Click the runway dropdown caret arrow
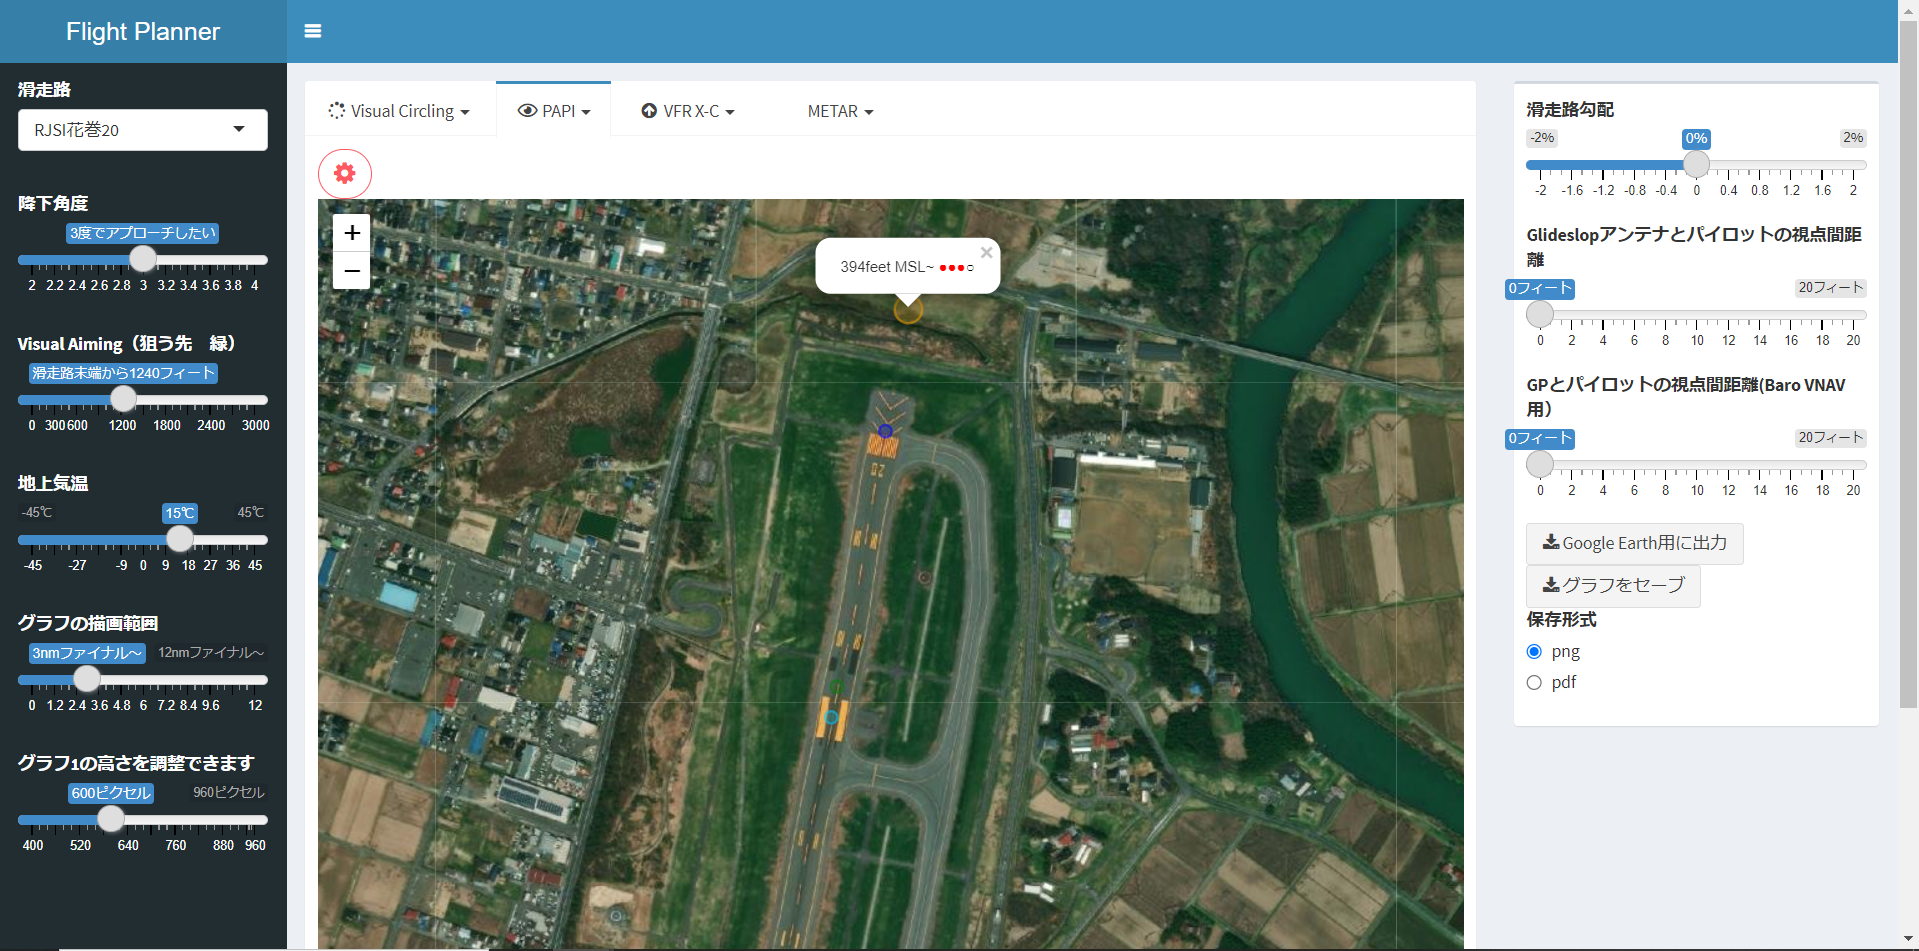The image size is (1919, 951). point(239,129)
